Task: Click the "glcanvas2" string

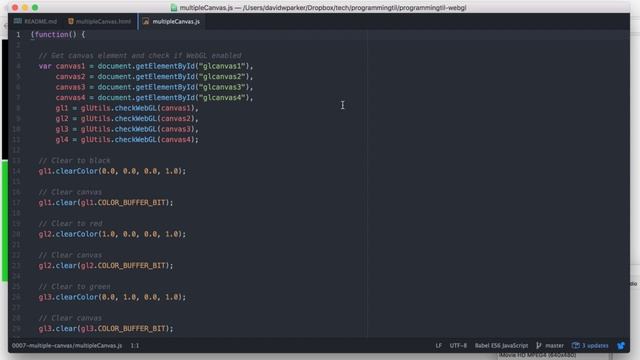Action: (223, 77)
